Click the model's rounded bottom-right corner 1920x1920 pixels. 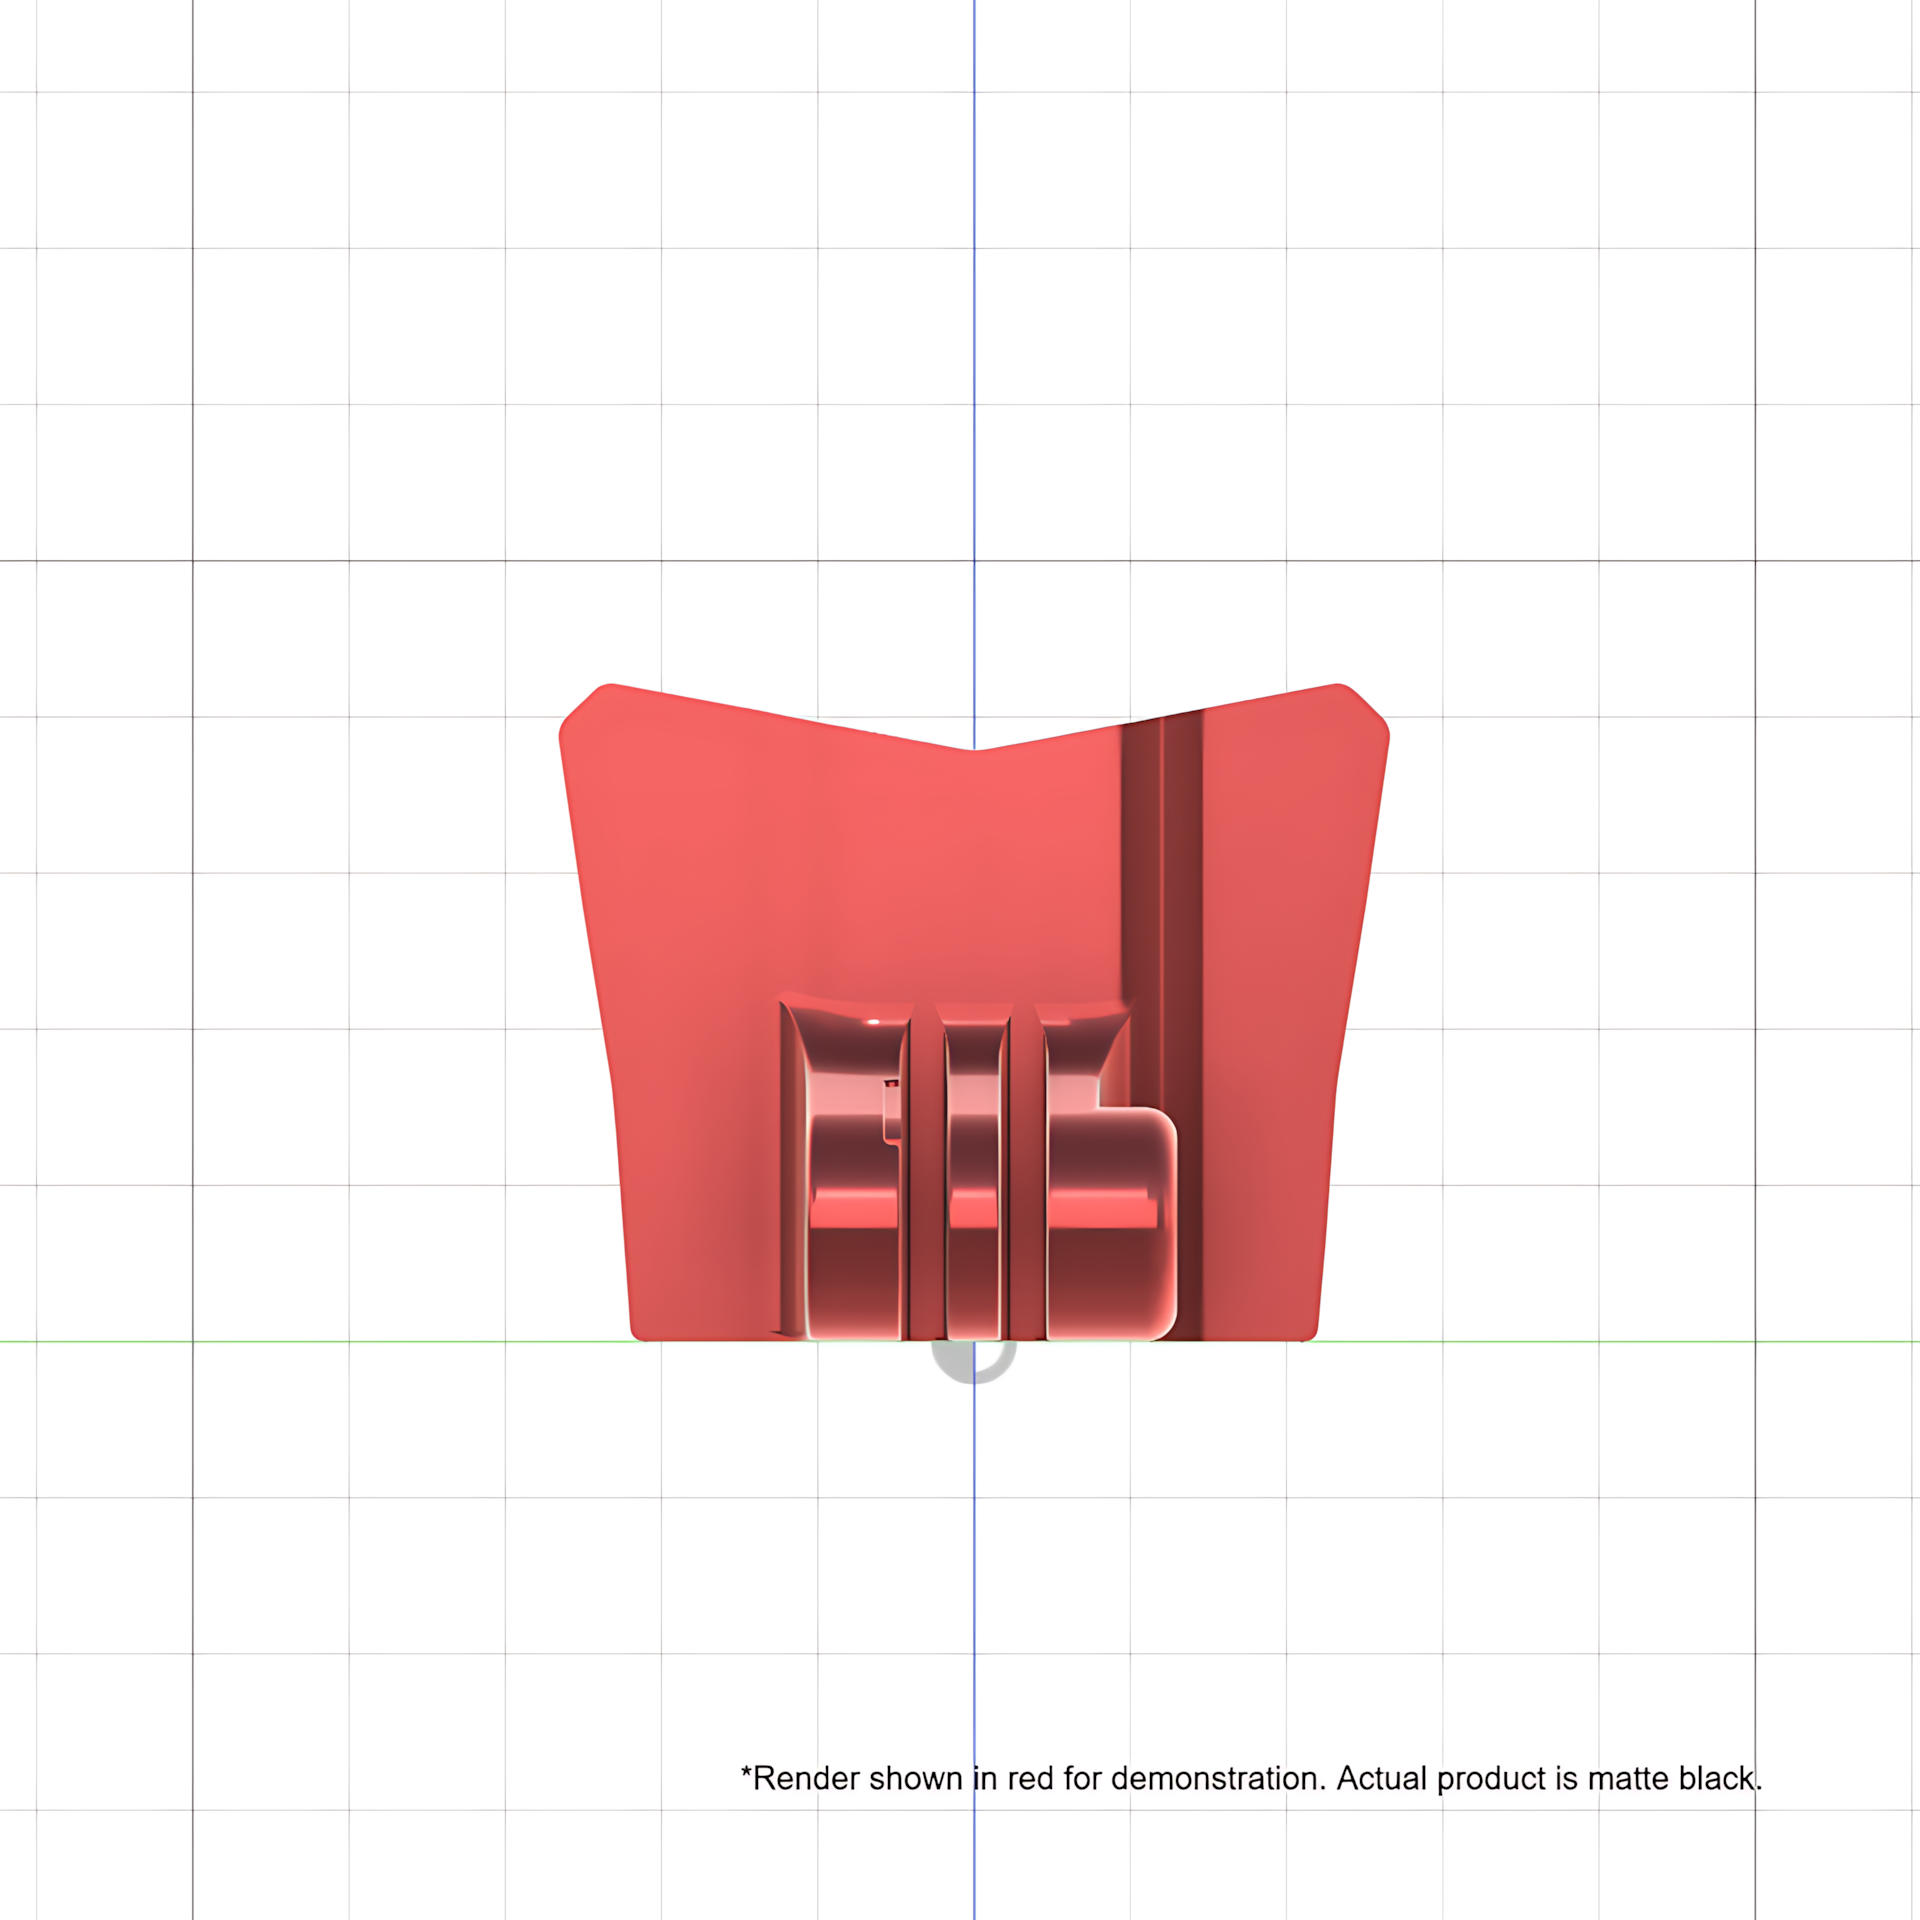[1308, 1330]
